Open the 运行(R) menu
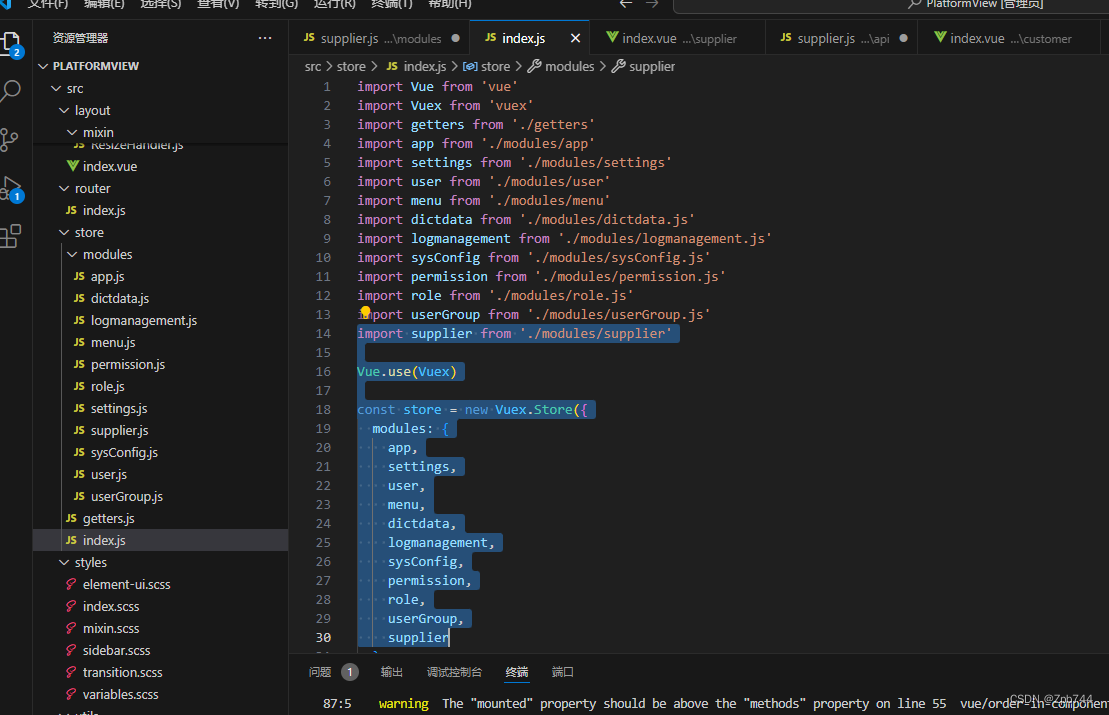This screenshot has height=715, width=1109. (335, 4)
